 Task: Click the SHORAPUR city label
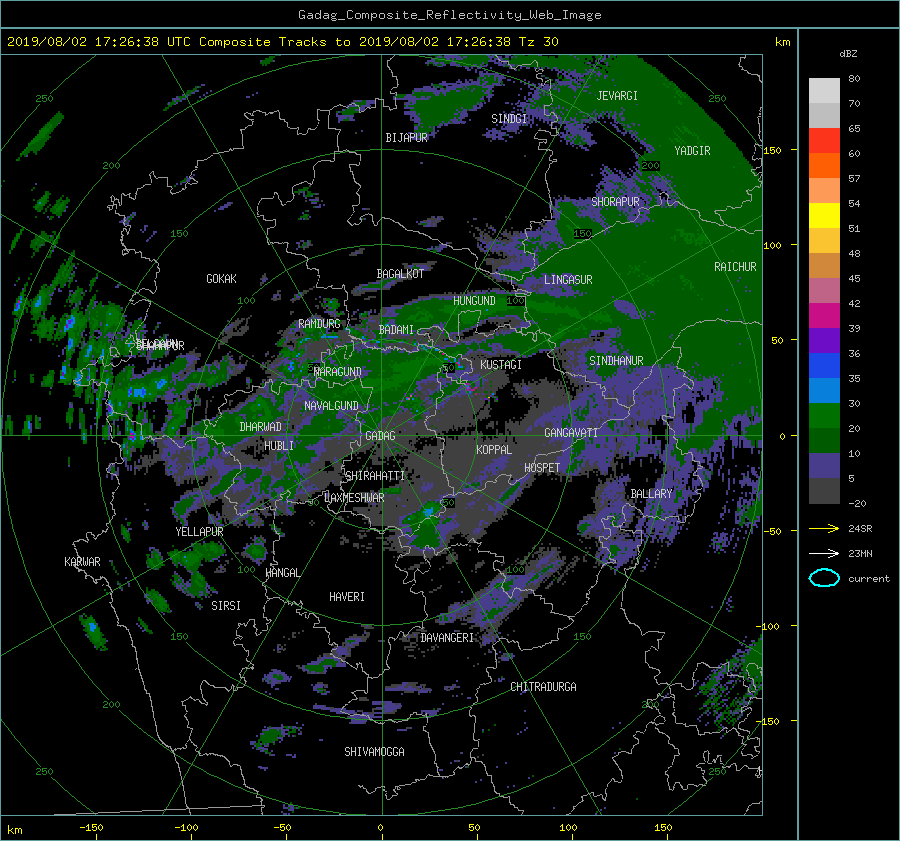tap(615, 202)
